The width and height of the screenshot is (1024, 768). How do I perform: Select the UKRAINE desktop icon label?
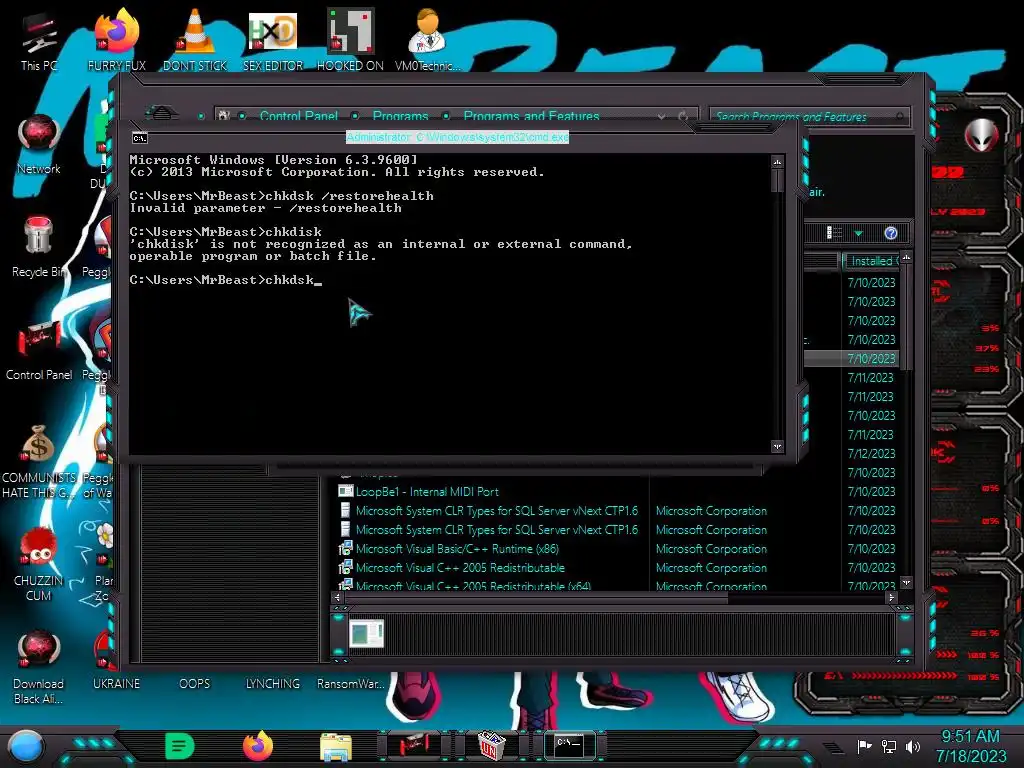(x=116, y=684)
